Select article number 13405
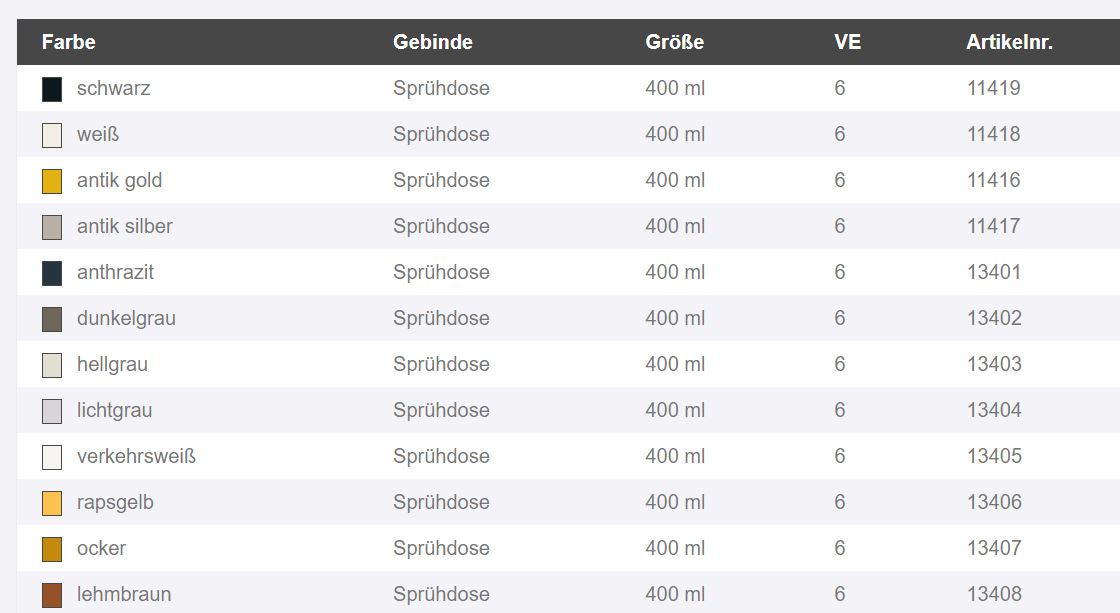 pos(994,456)
